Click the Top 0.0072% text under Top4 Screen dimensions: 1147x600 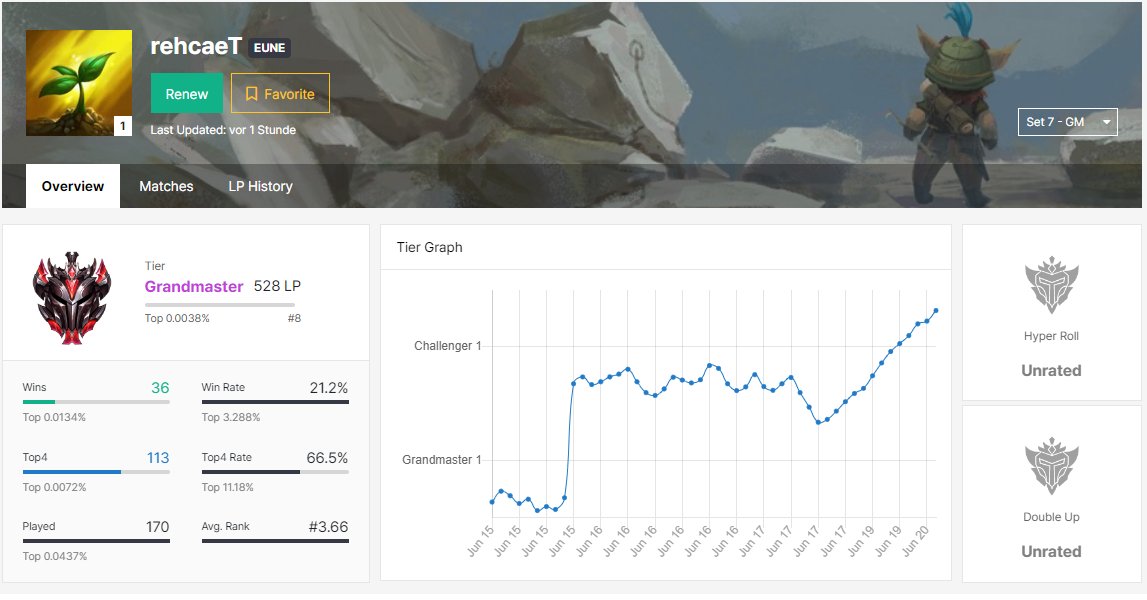tap(54, 487)
